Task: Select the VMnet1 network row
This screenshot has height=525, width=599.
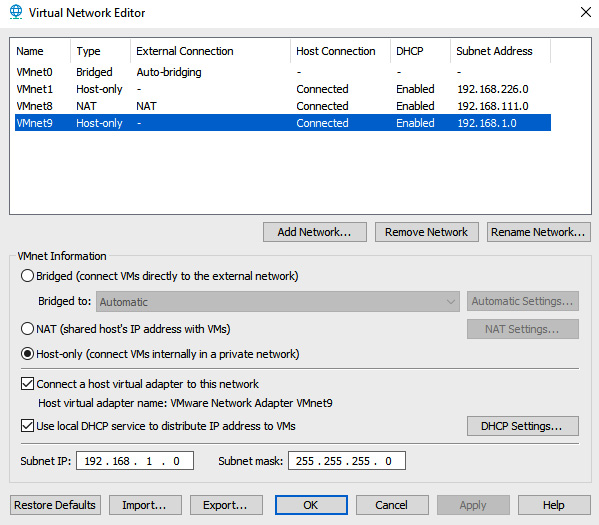Action: [x=283, y=89]
